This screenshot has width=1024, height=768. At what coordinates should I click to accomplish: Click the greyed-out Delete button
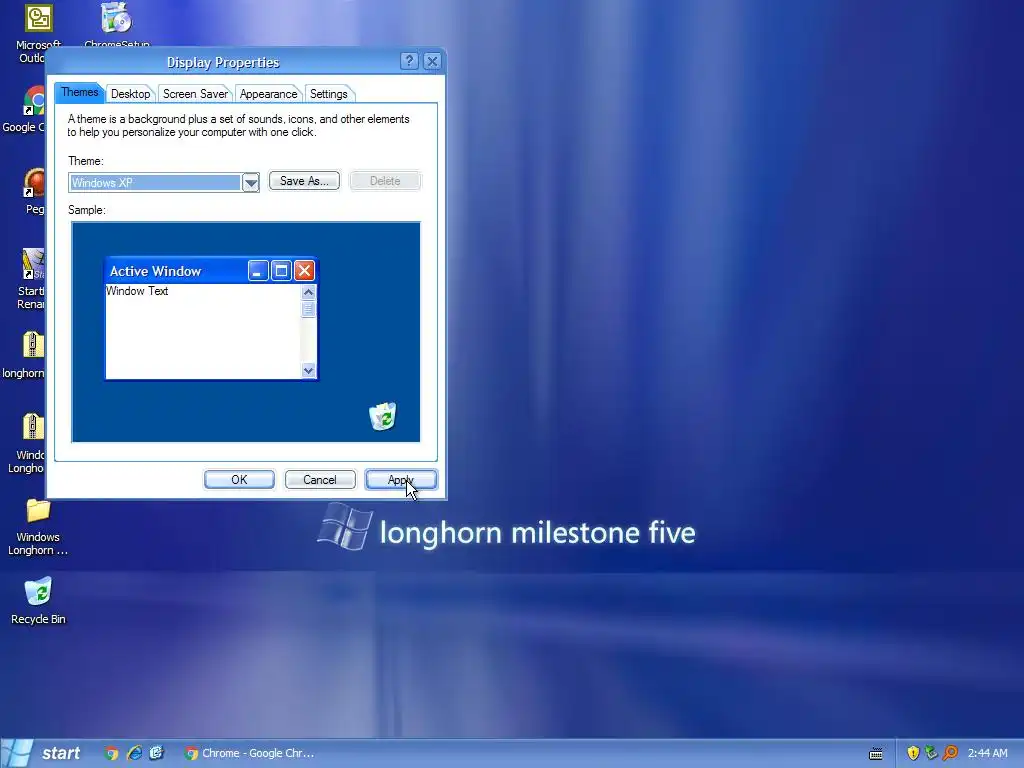point(385,181)
